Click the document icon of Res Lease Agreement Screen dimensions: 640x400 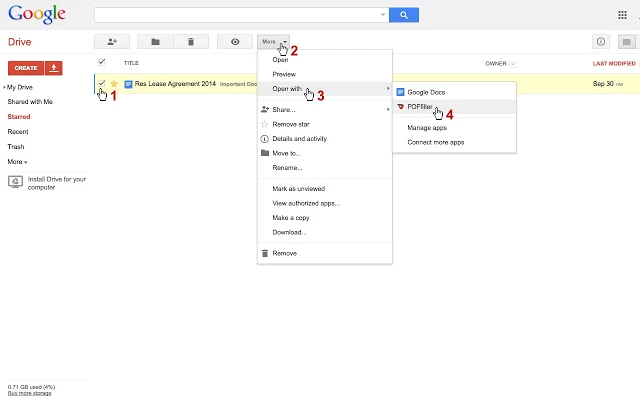coord(128,84)
